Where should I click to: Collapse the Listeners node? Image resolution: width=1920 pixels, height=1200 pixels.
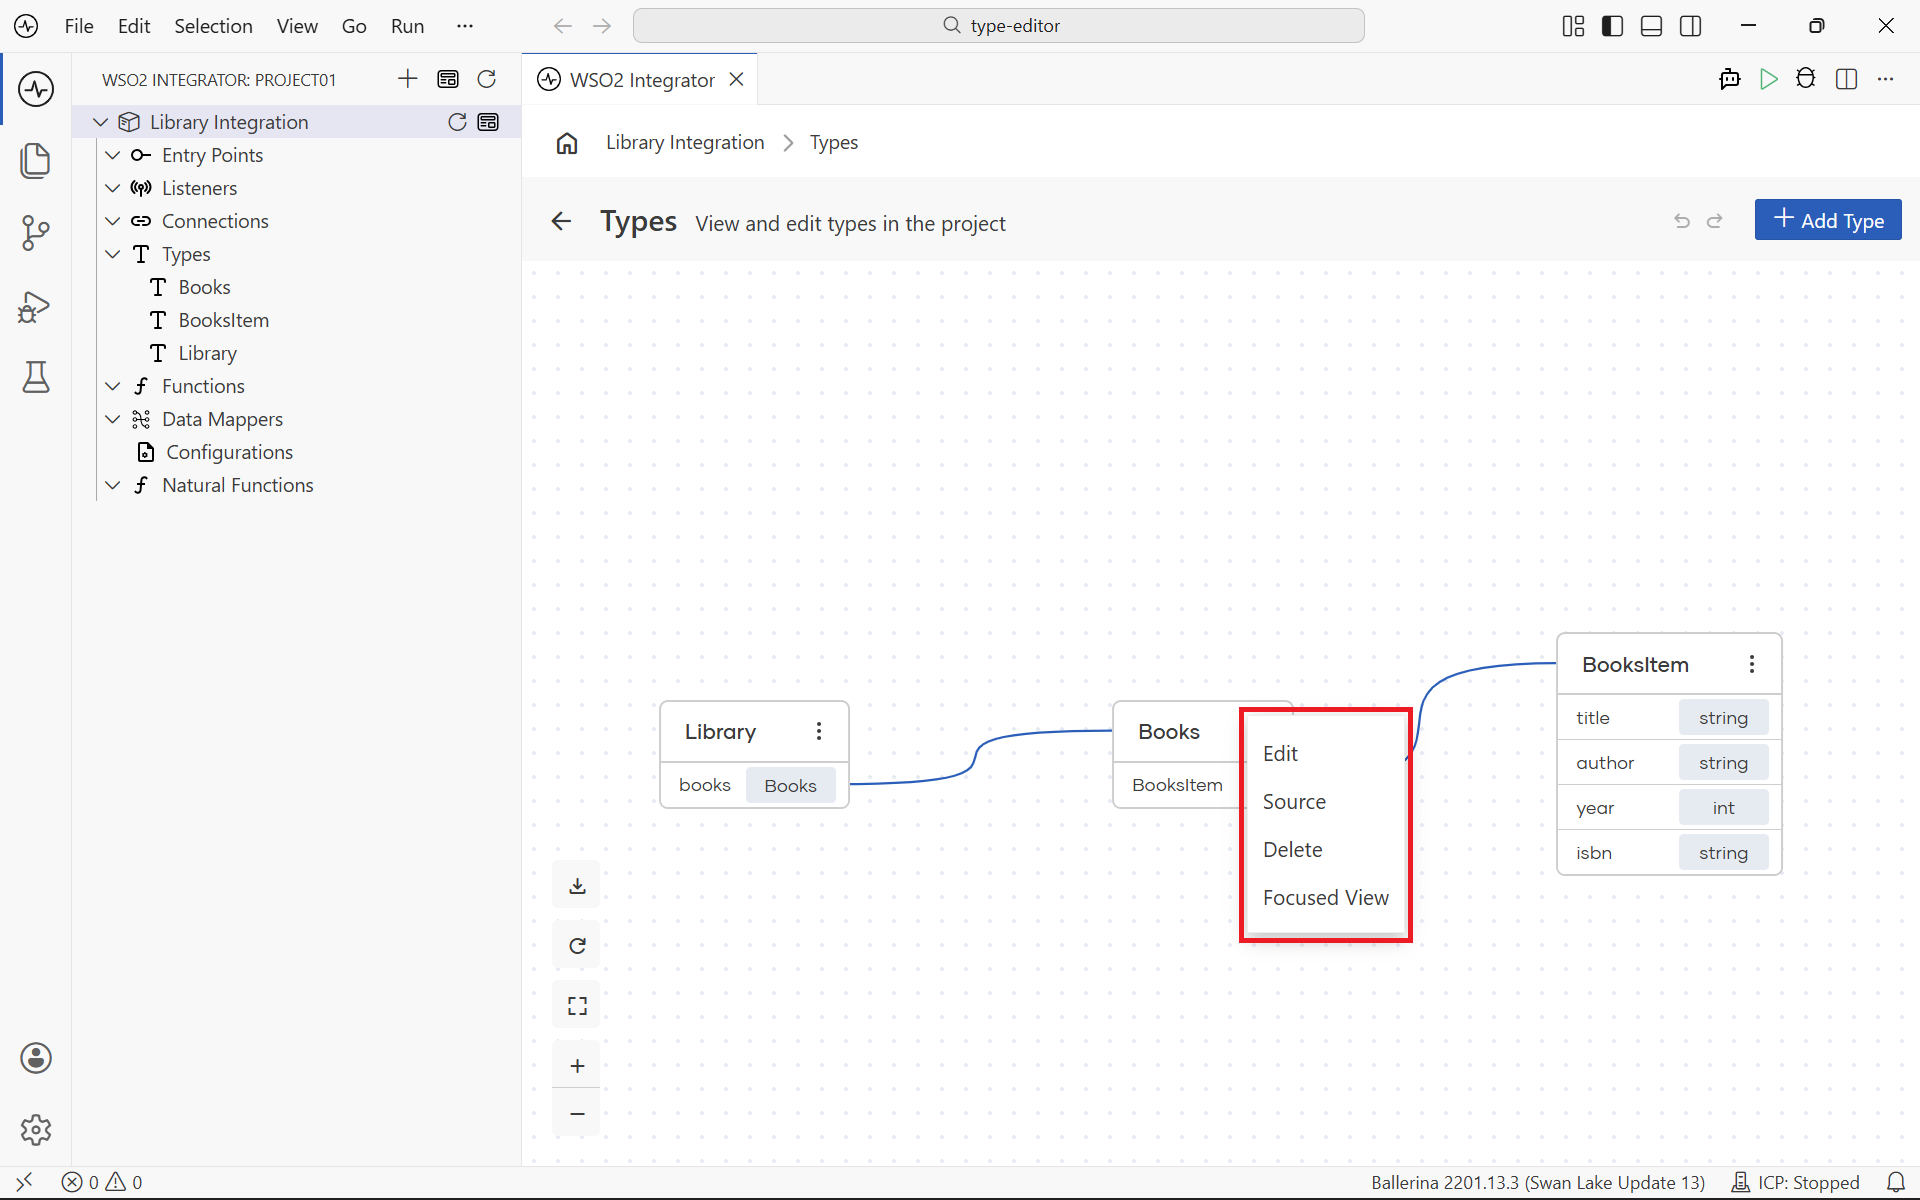[x=113, y=188]
